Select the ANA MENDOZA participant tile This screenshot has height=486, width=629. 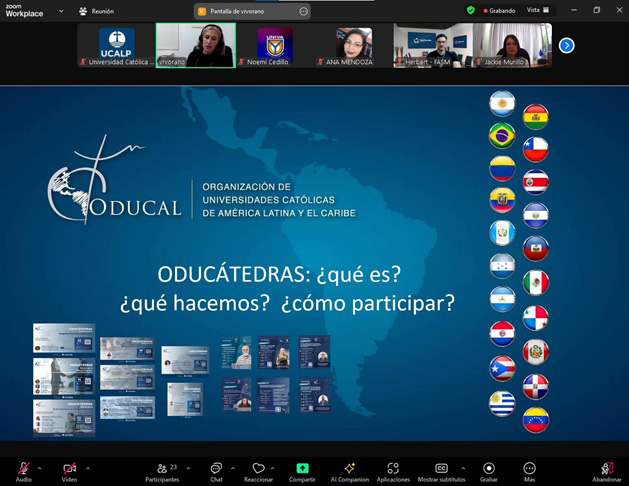(353, 45)
